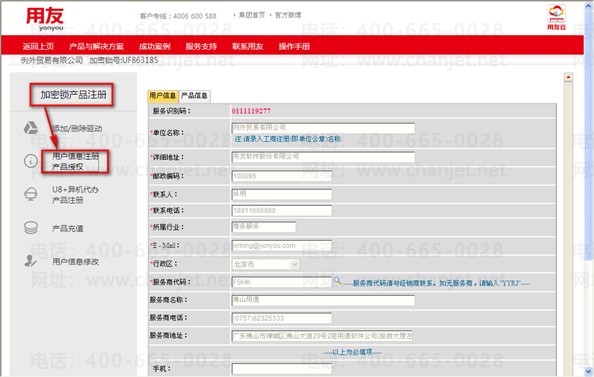This screenshot has height=377, width=594.
Task: Click the 用户信息修改 user-edit icon
Action: [x=30, y=261]
